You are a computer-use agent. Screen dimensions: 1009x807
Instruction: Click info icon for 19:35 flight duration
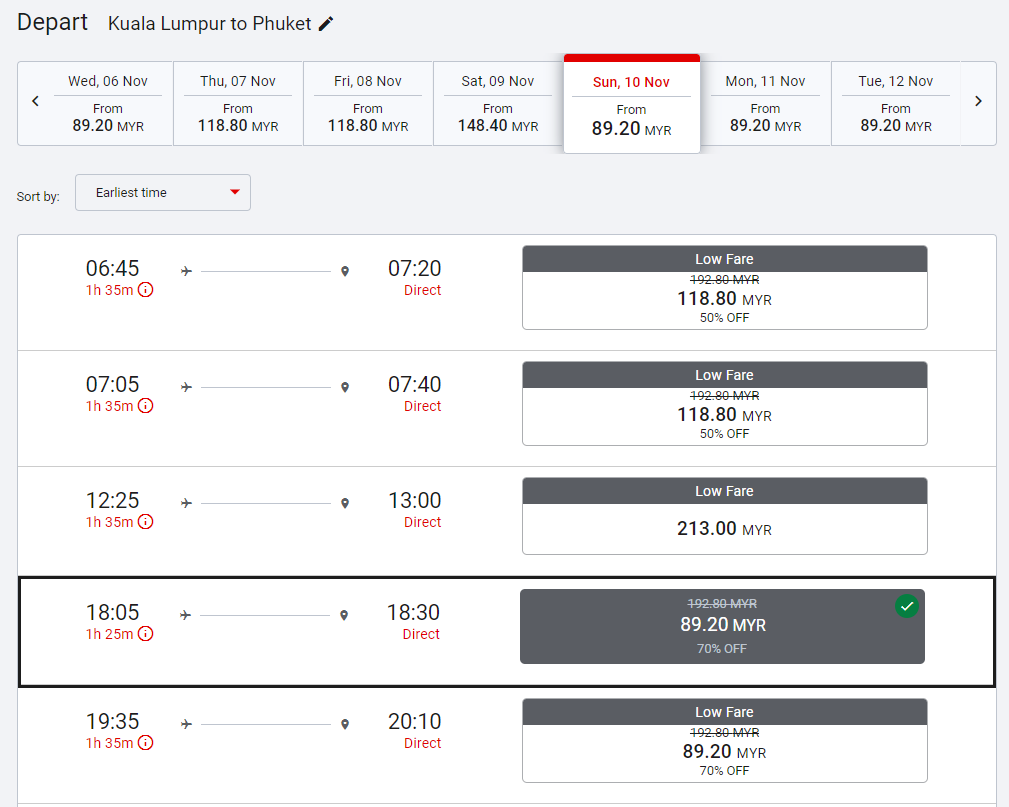(146, 743)
